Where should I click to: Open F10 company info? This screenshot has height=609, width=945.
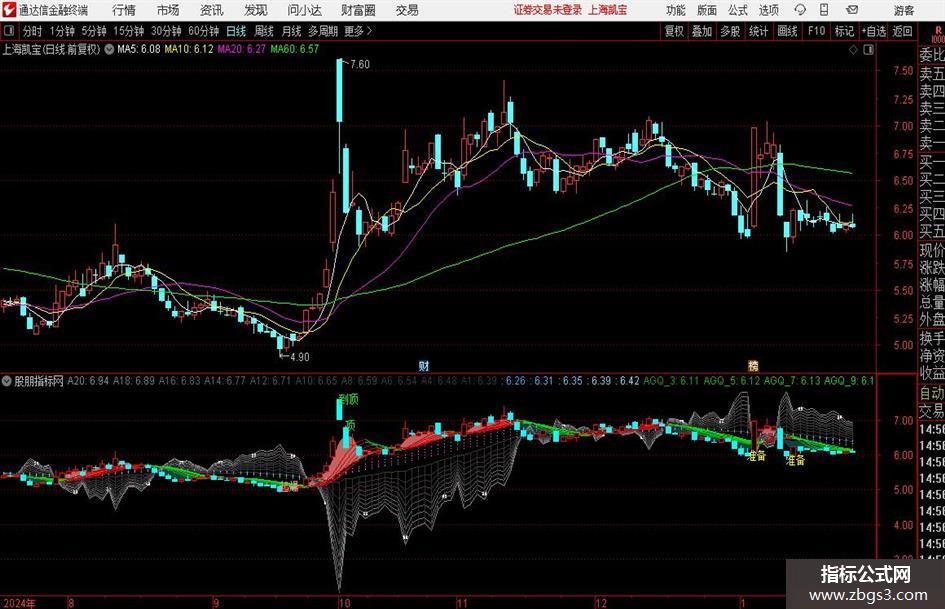(817, 31)
